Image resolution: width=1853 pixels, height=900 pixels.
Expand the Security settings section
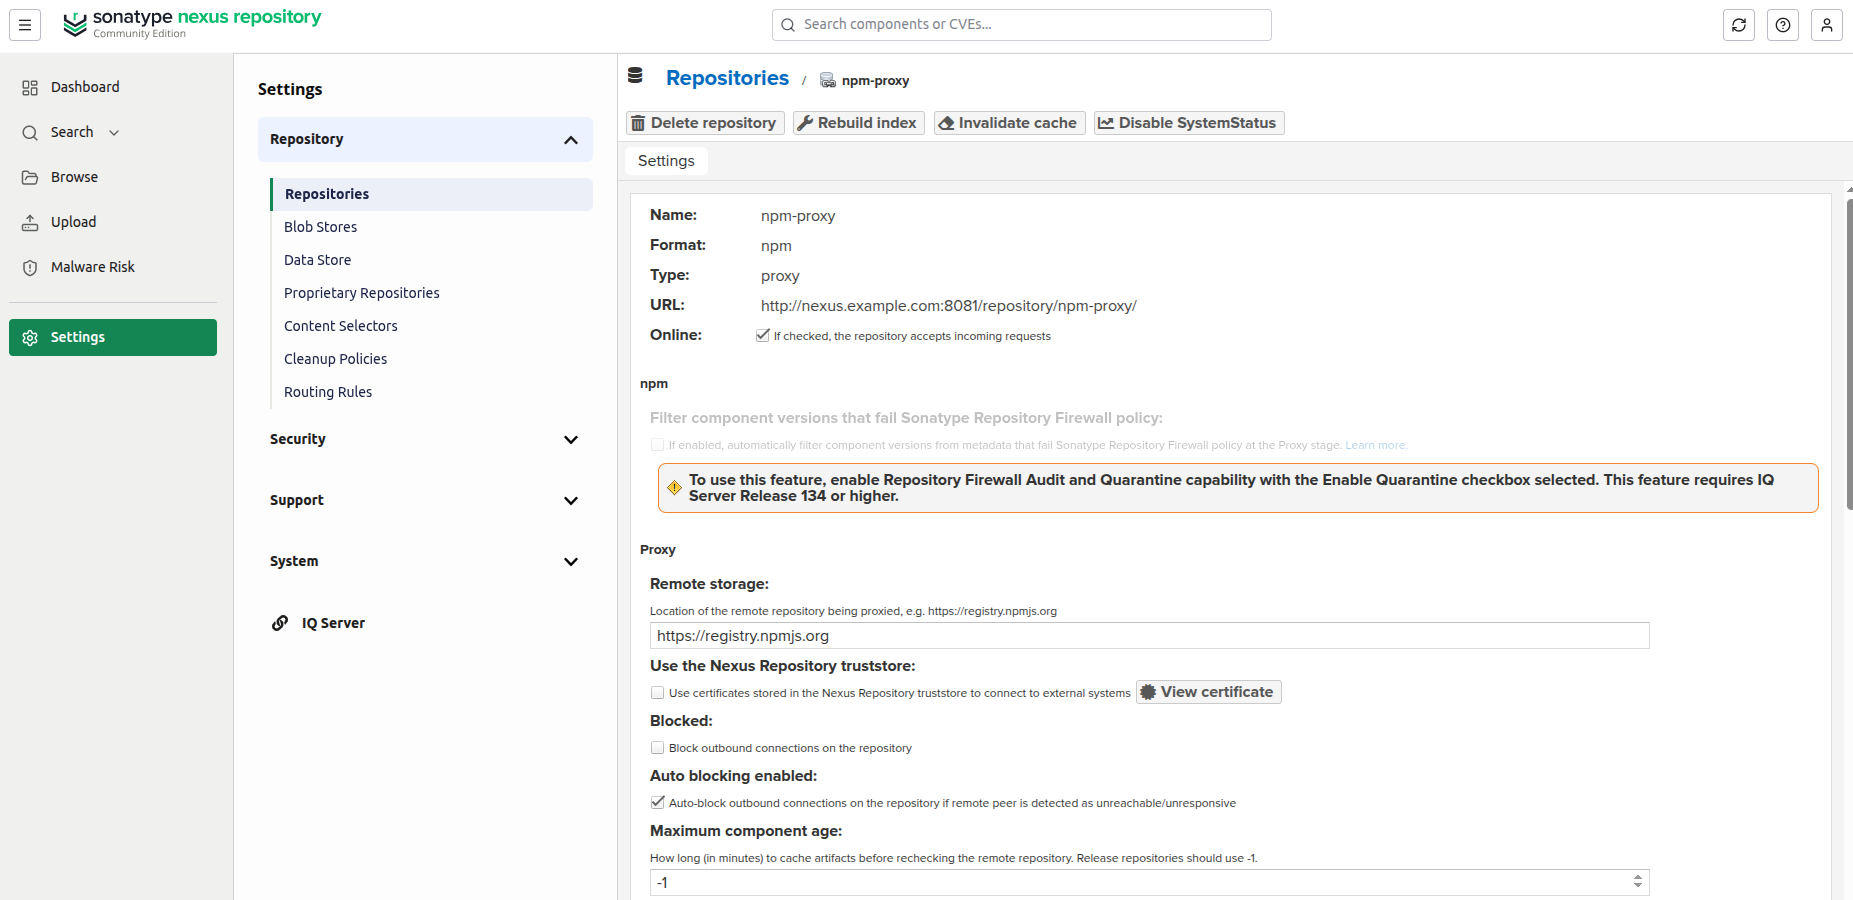(425, 440)
